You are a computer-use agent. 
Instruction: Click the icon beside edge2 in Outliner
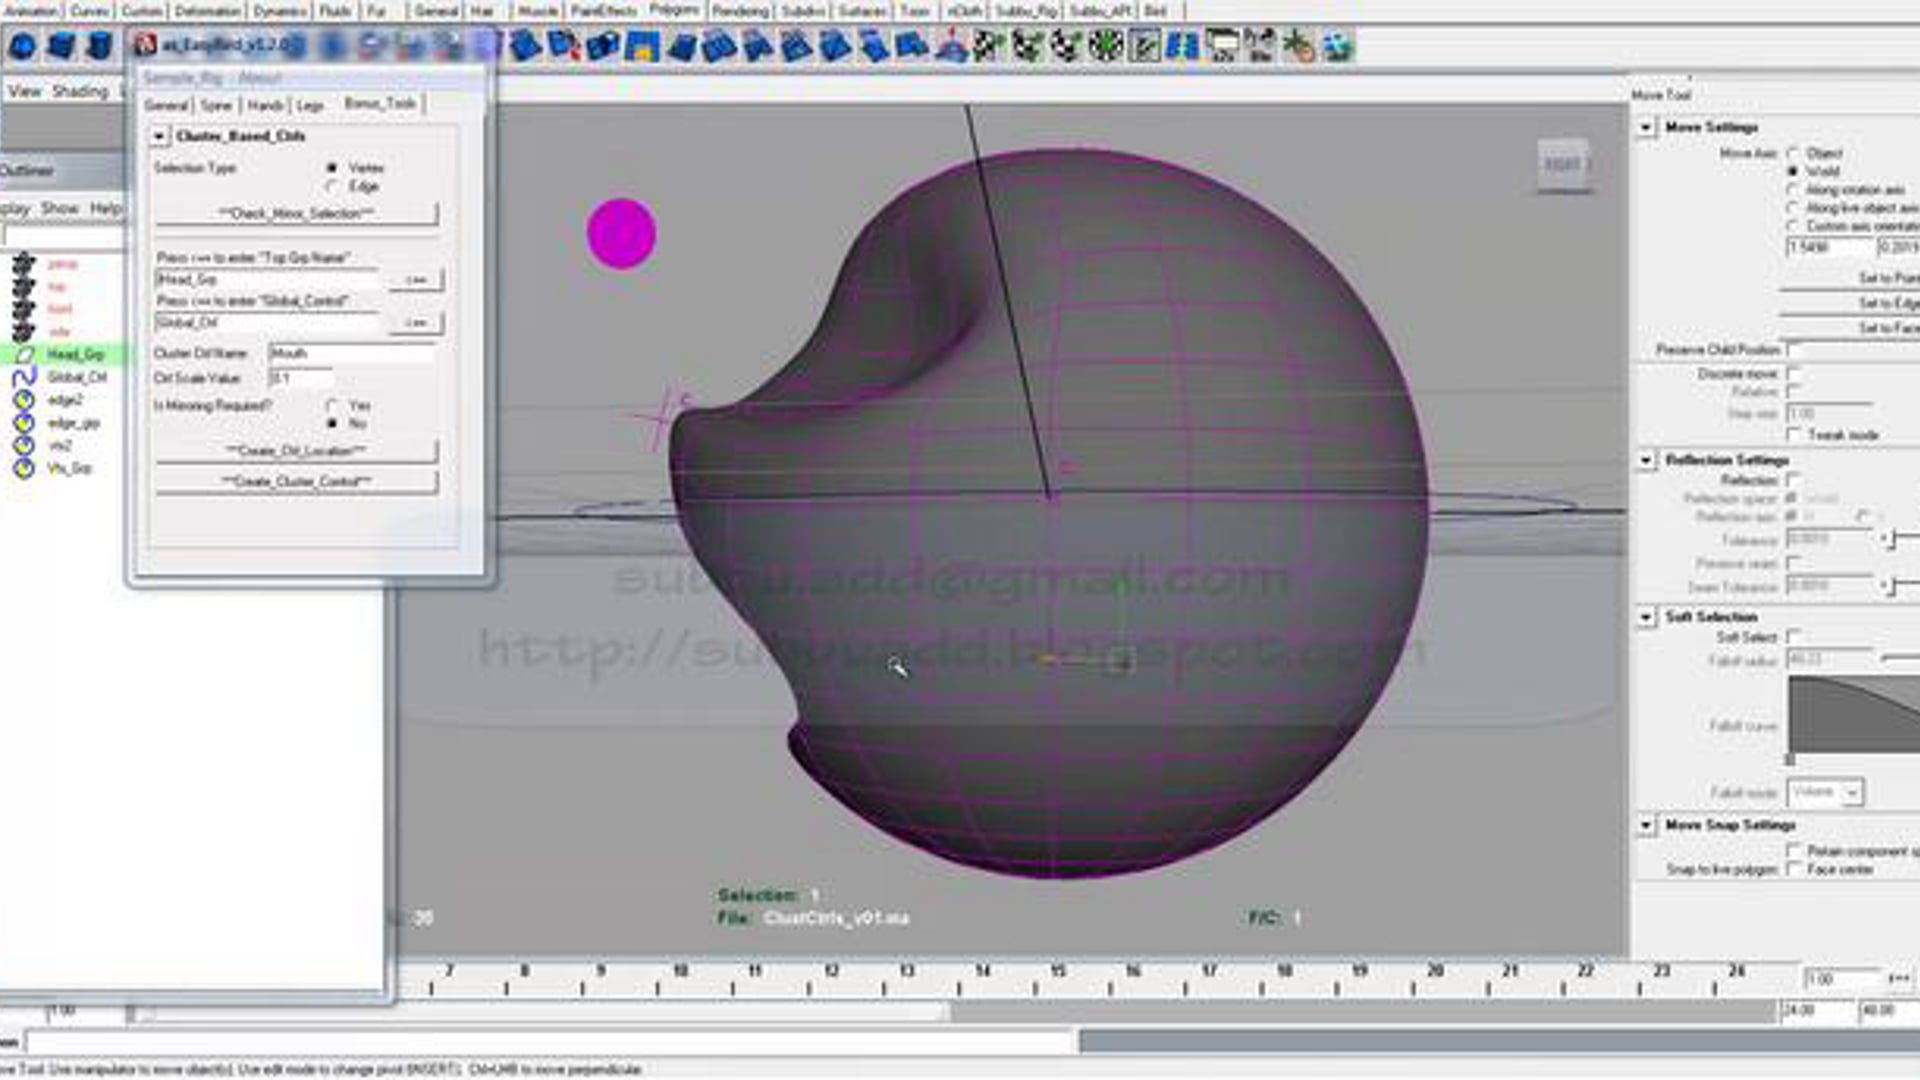tap(24, 400)
